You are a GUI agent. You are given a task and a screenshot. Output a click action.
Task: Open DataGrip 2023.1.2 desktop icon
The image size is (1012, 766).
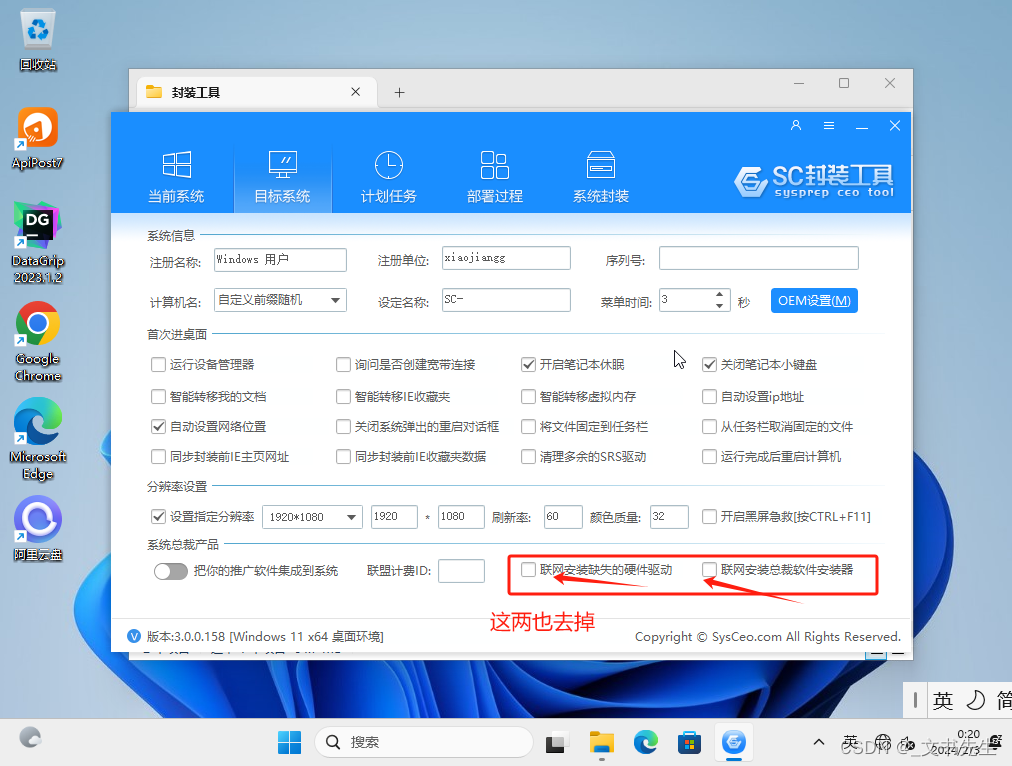38,244
